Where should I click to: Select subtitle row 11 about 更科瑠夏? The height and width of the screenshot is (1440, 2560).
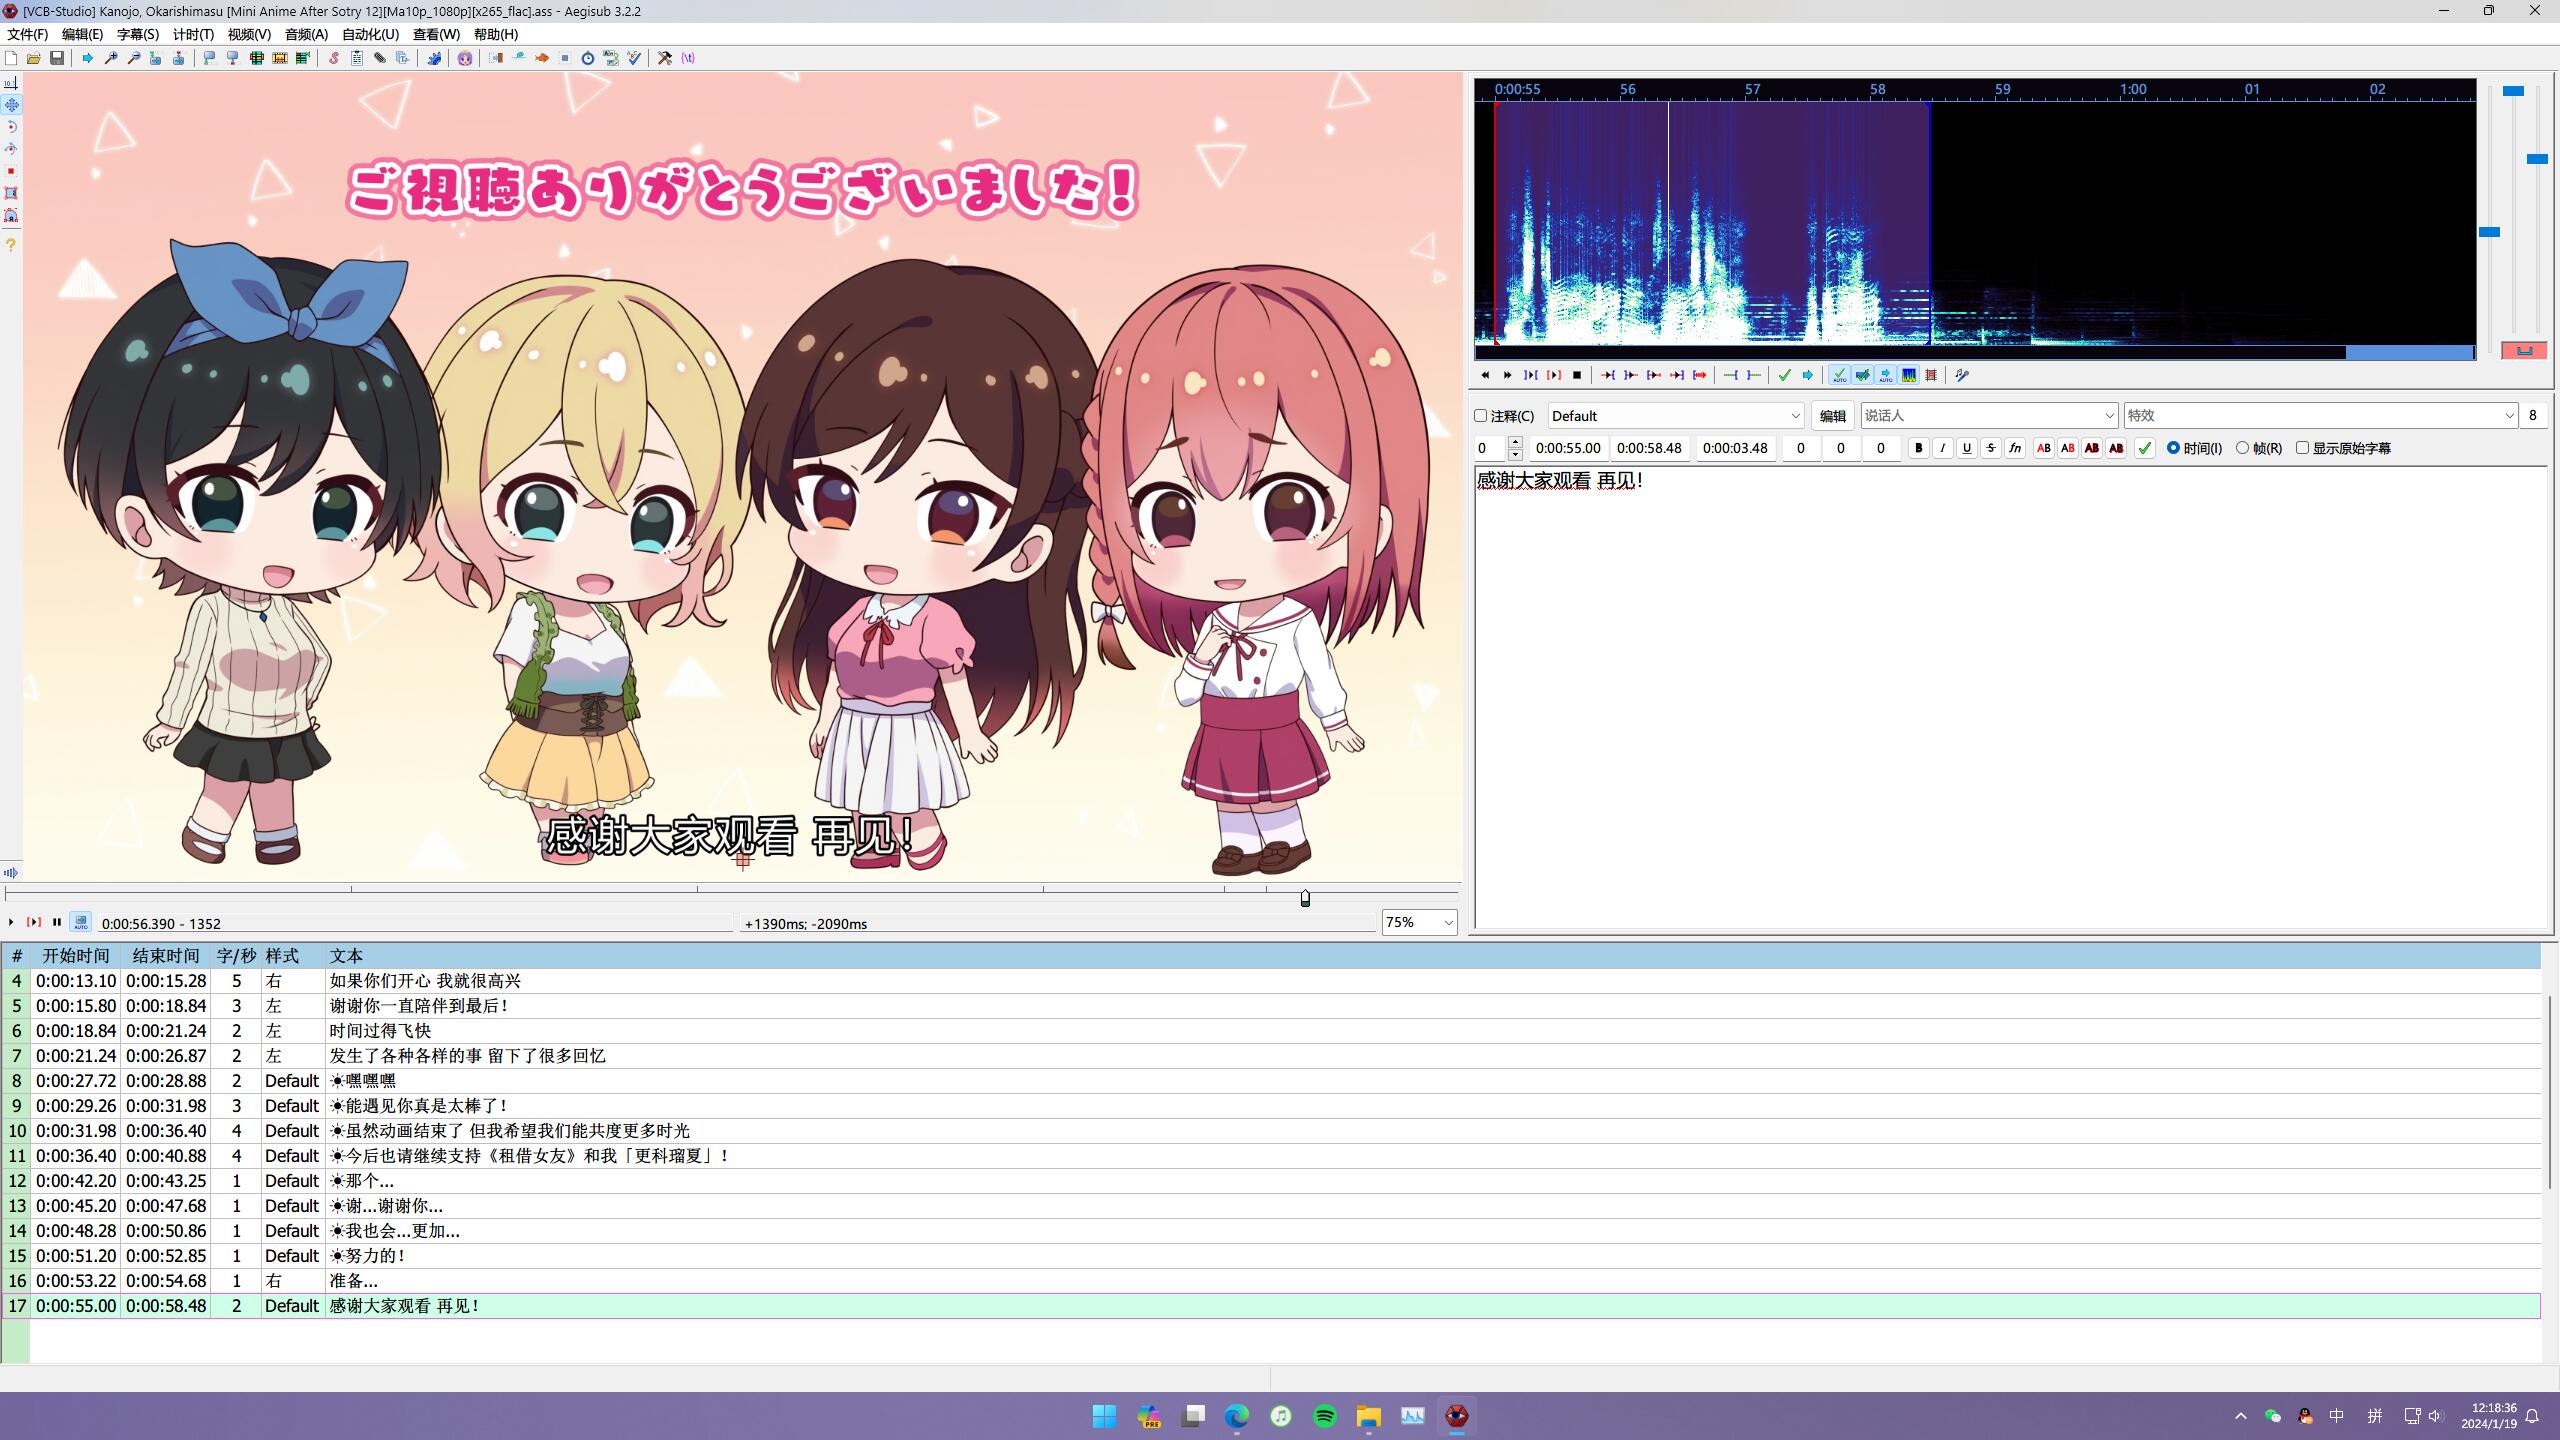click(1270, 1156)
